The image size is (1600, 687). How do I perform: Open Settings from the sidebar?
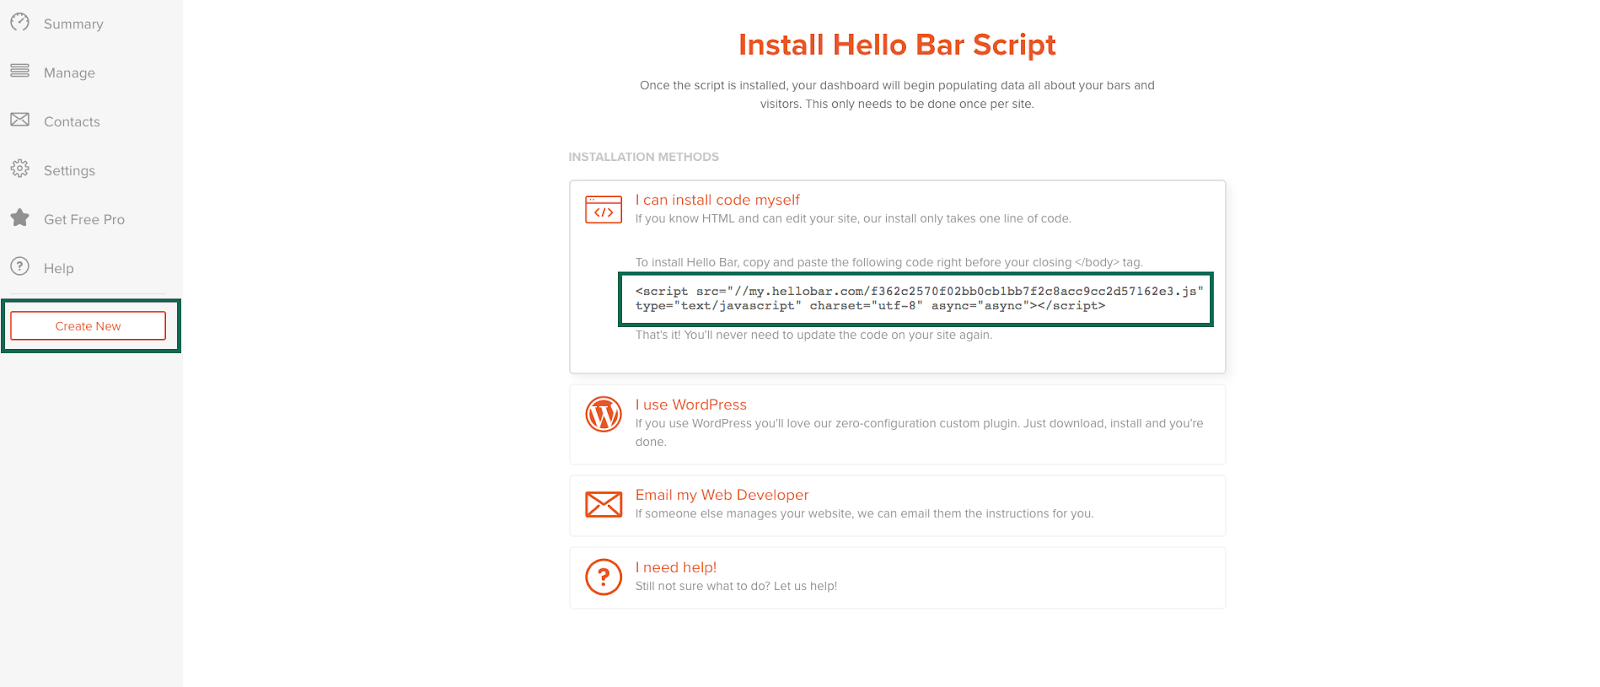pyautogui.click(x=69, y=171)
